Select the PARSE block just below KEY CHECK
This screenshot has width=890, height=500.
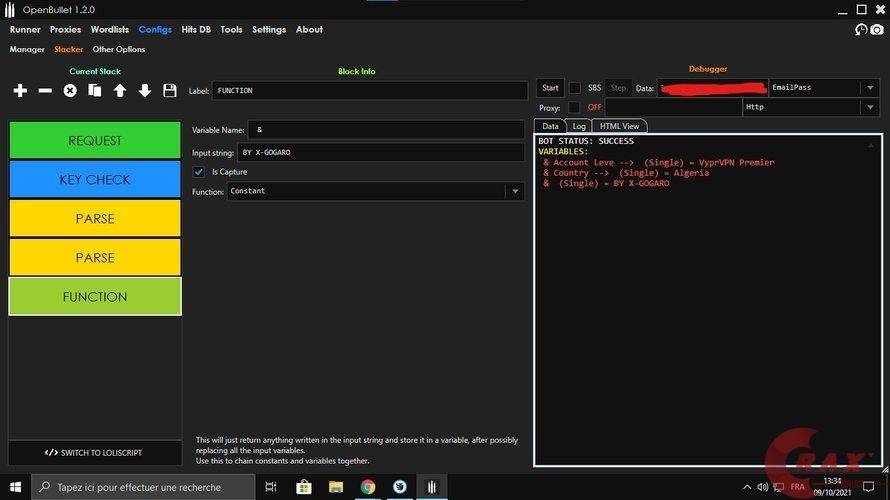pyautogui.click(x=95, y=219)
